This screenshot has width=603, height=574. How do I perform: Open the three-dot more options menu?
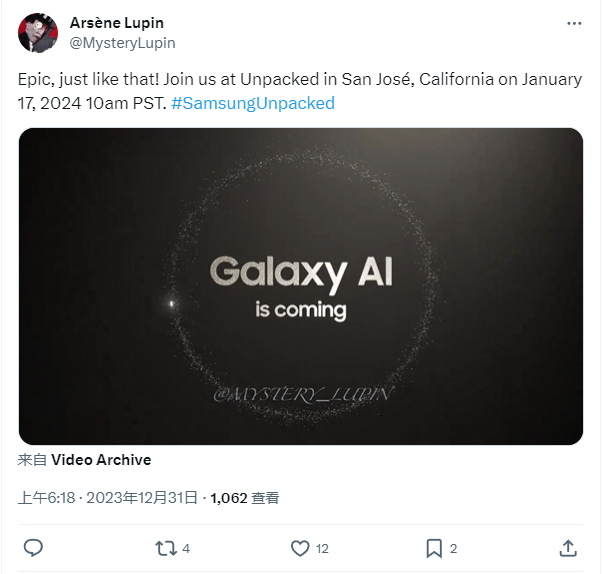click(573, 23)
